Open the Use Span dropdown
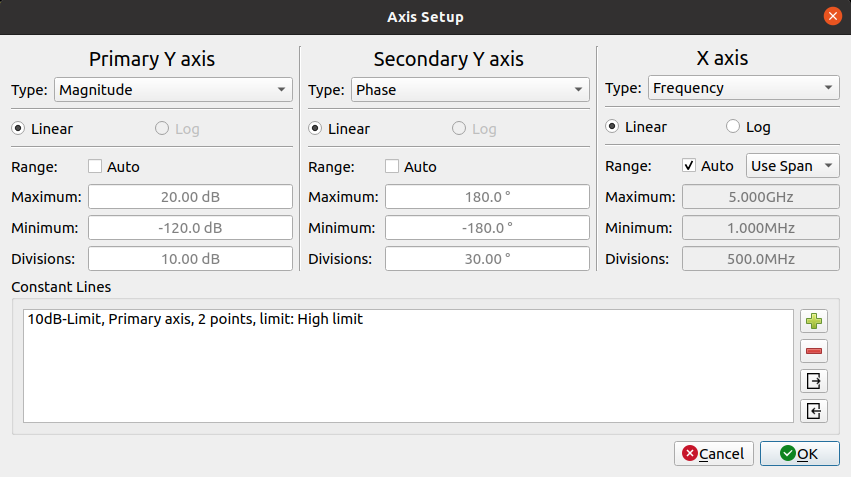Screen dimensions: 851x477 (x=794, y=166)
